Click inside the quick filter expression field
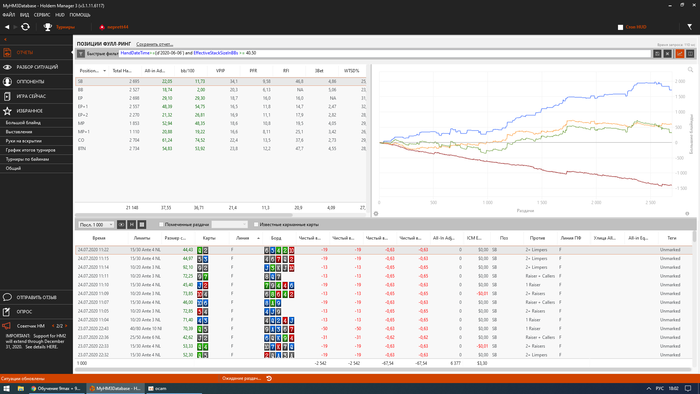Image resolution: width=700 pixels, height=394 pixels. coord(385,54)
